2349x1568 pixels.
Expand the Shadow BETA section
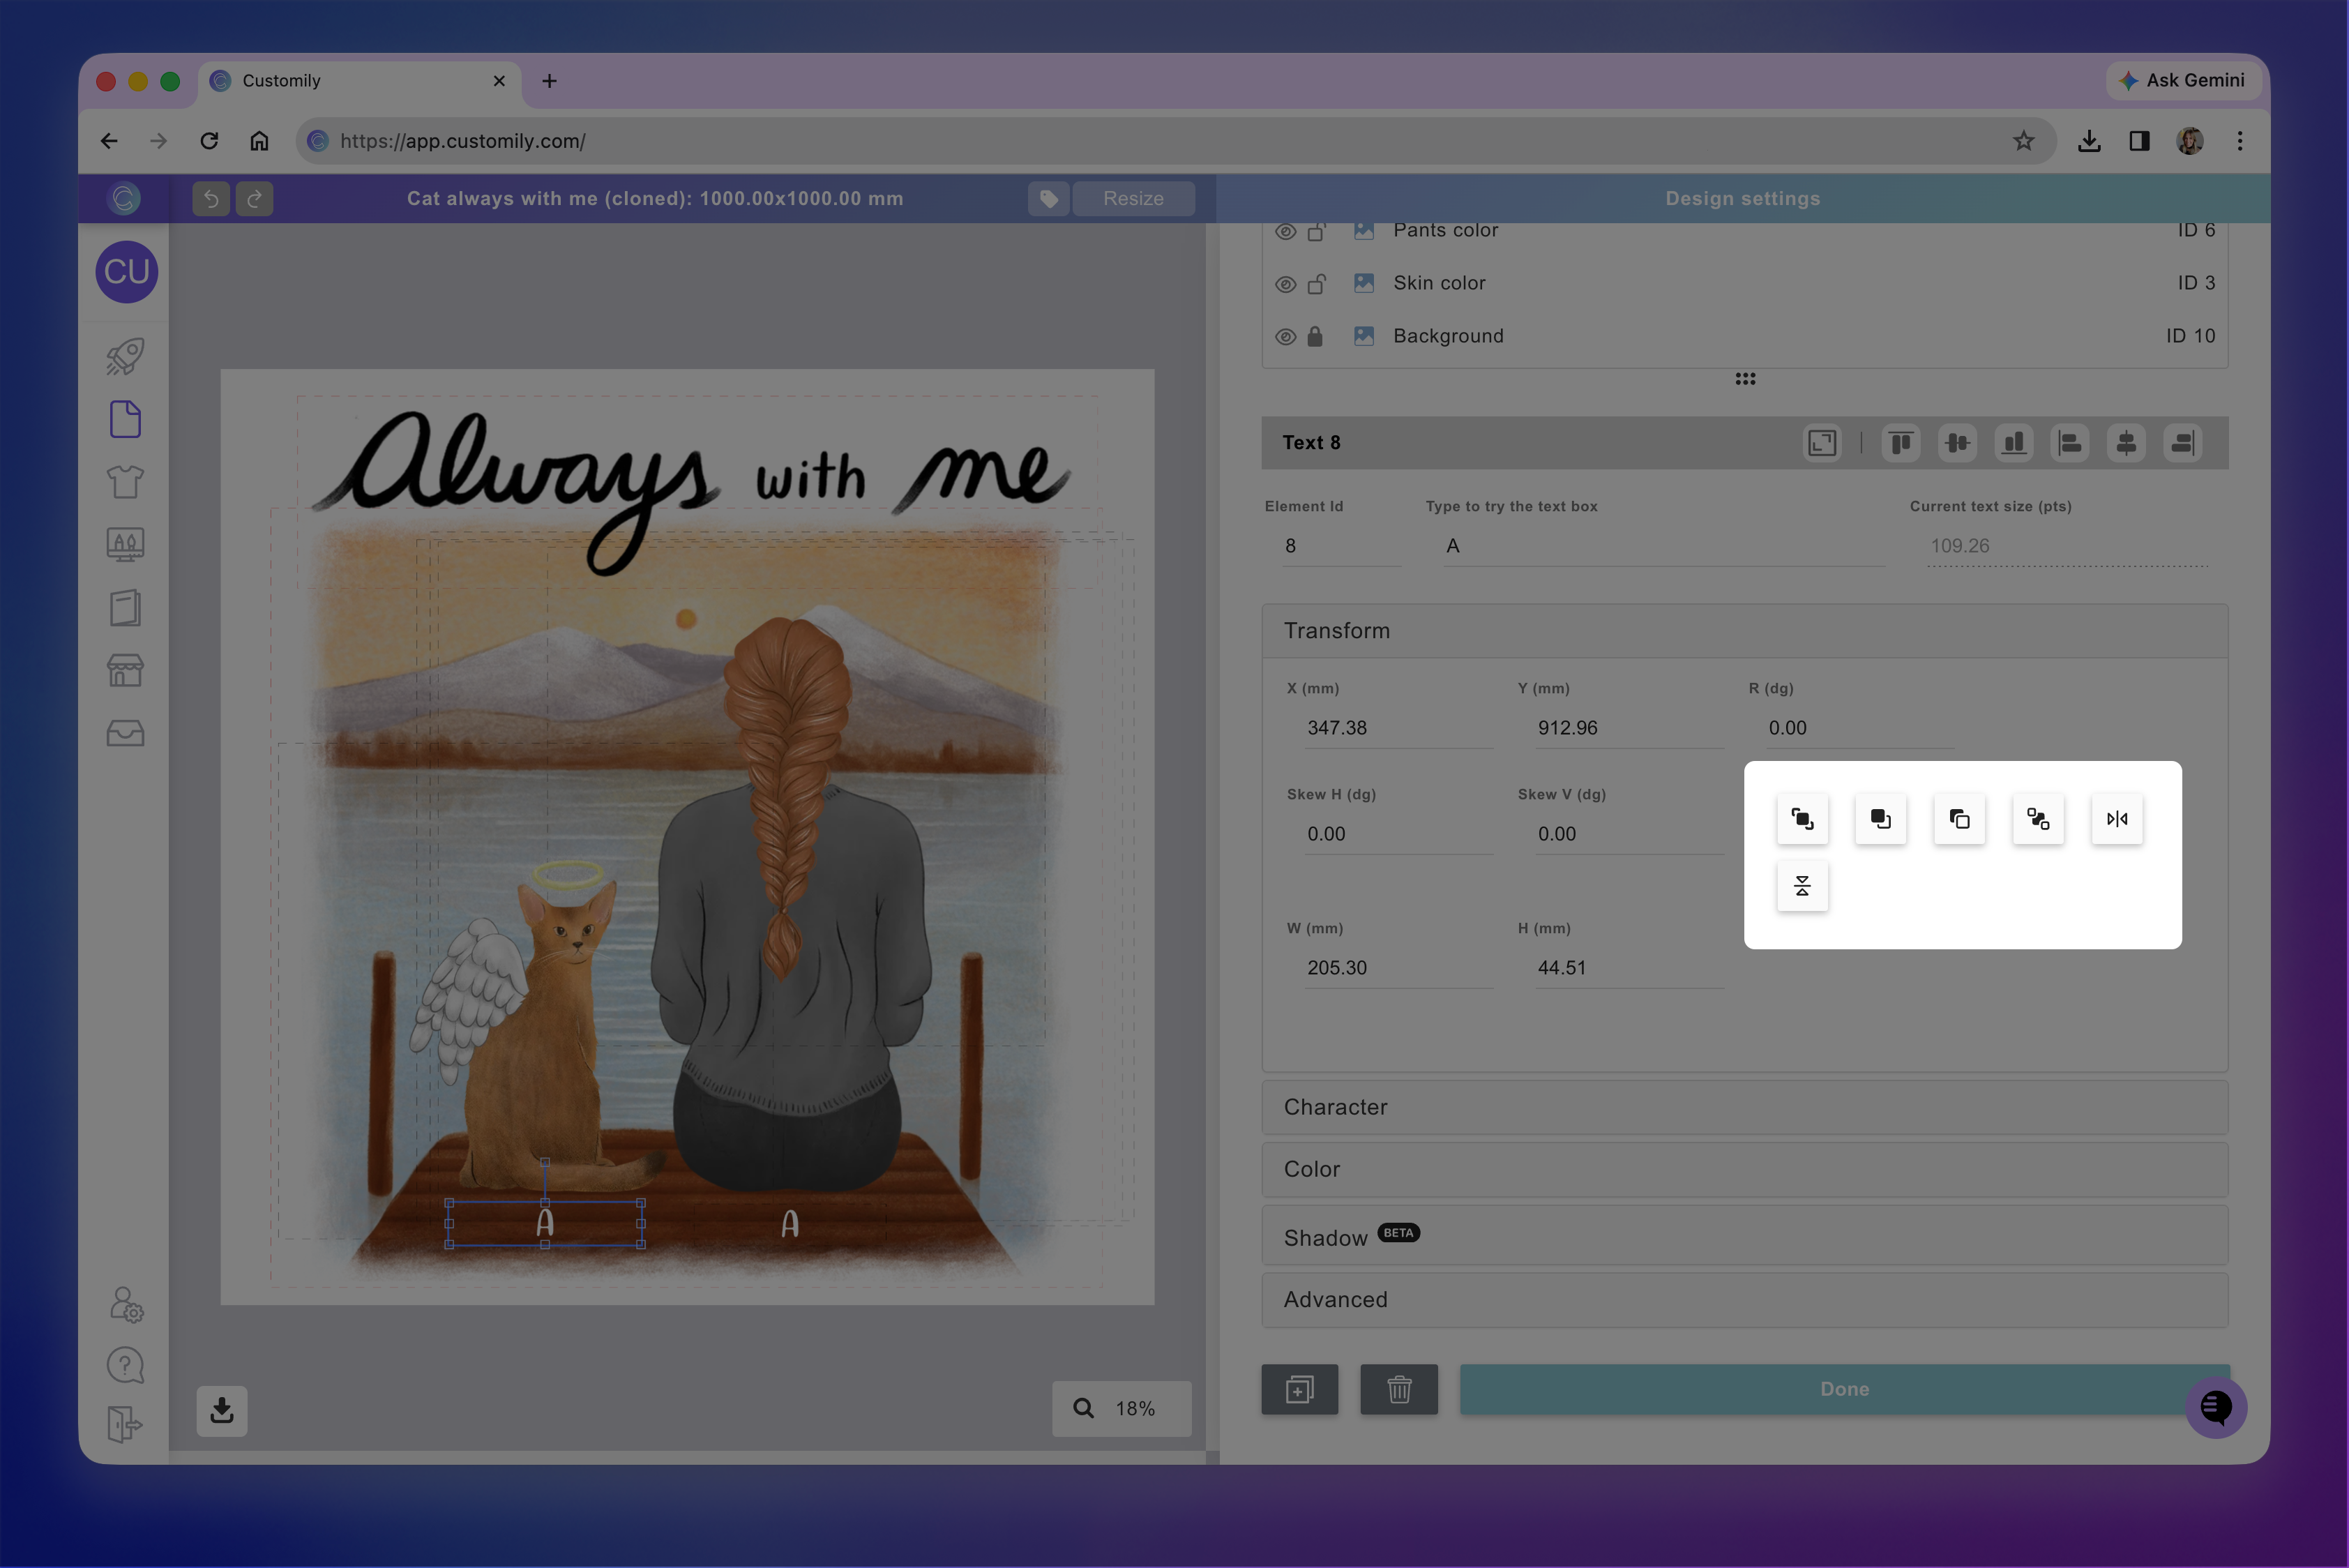[1745, 1236]
